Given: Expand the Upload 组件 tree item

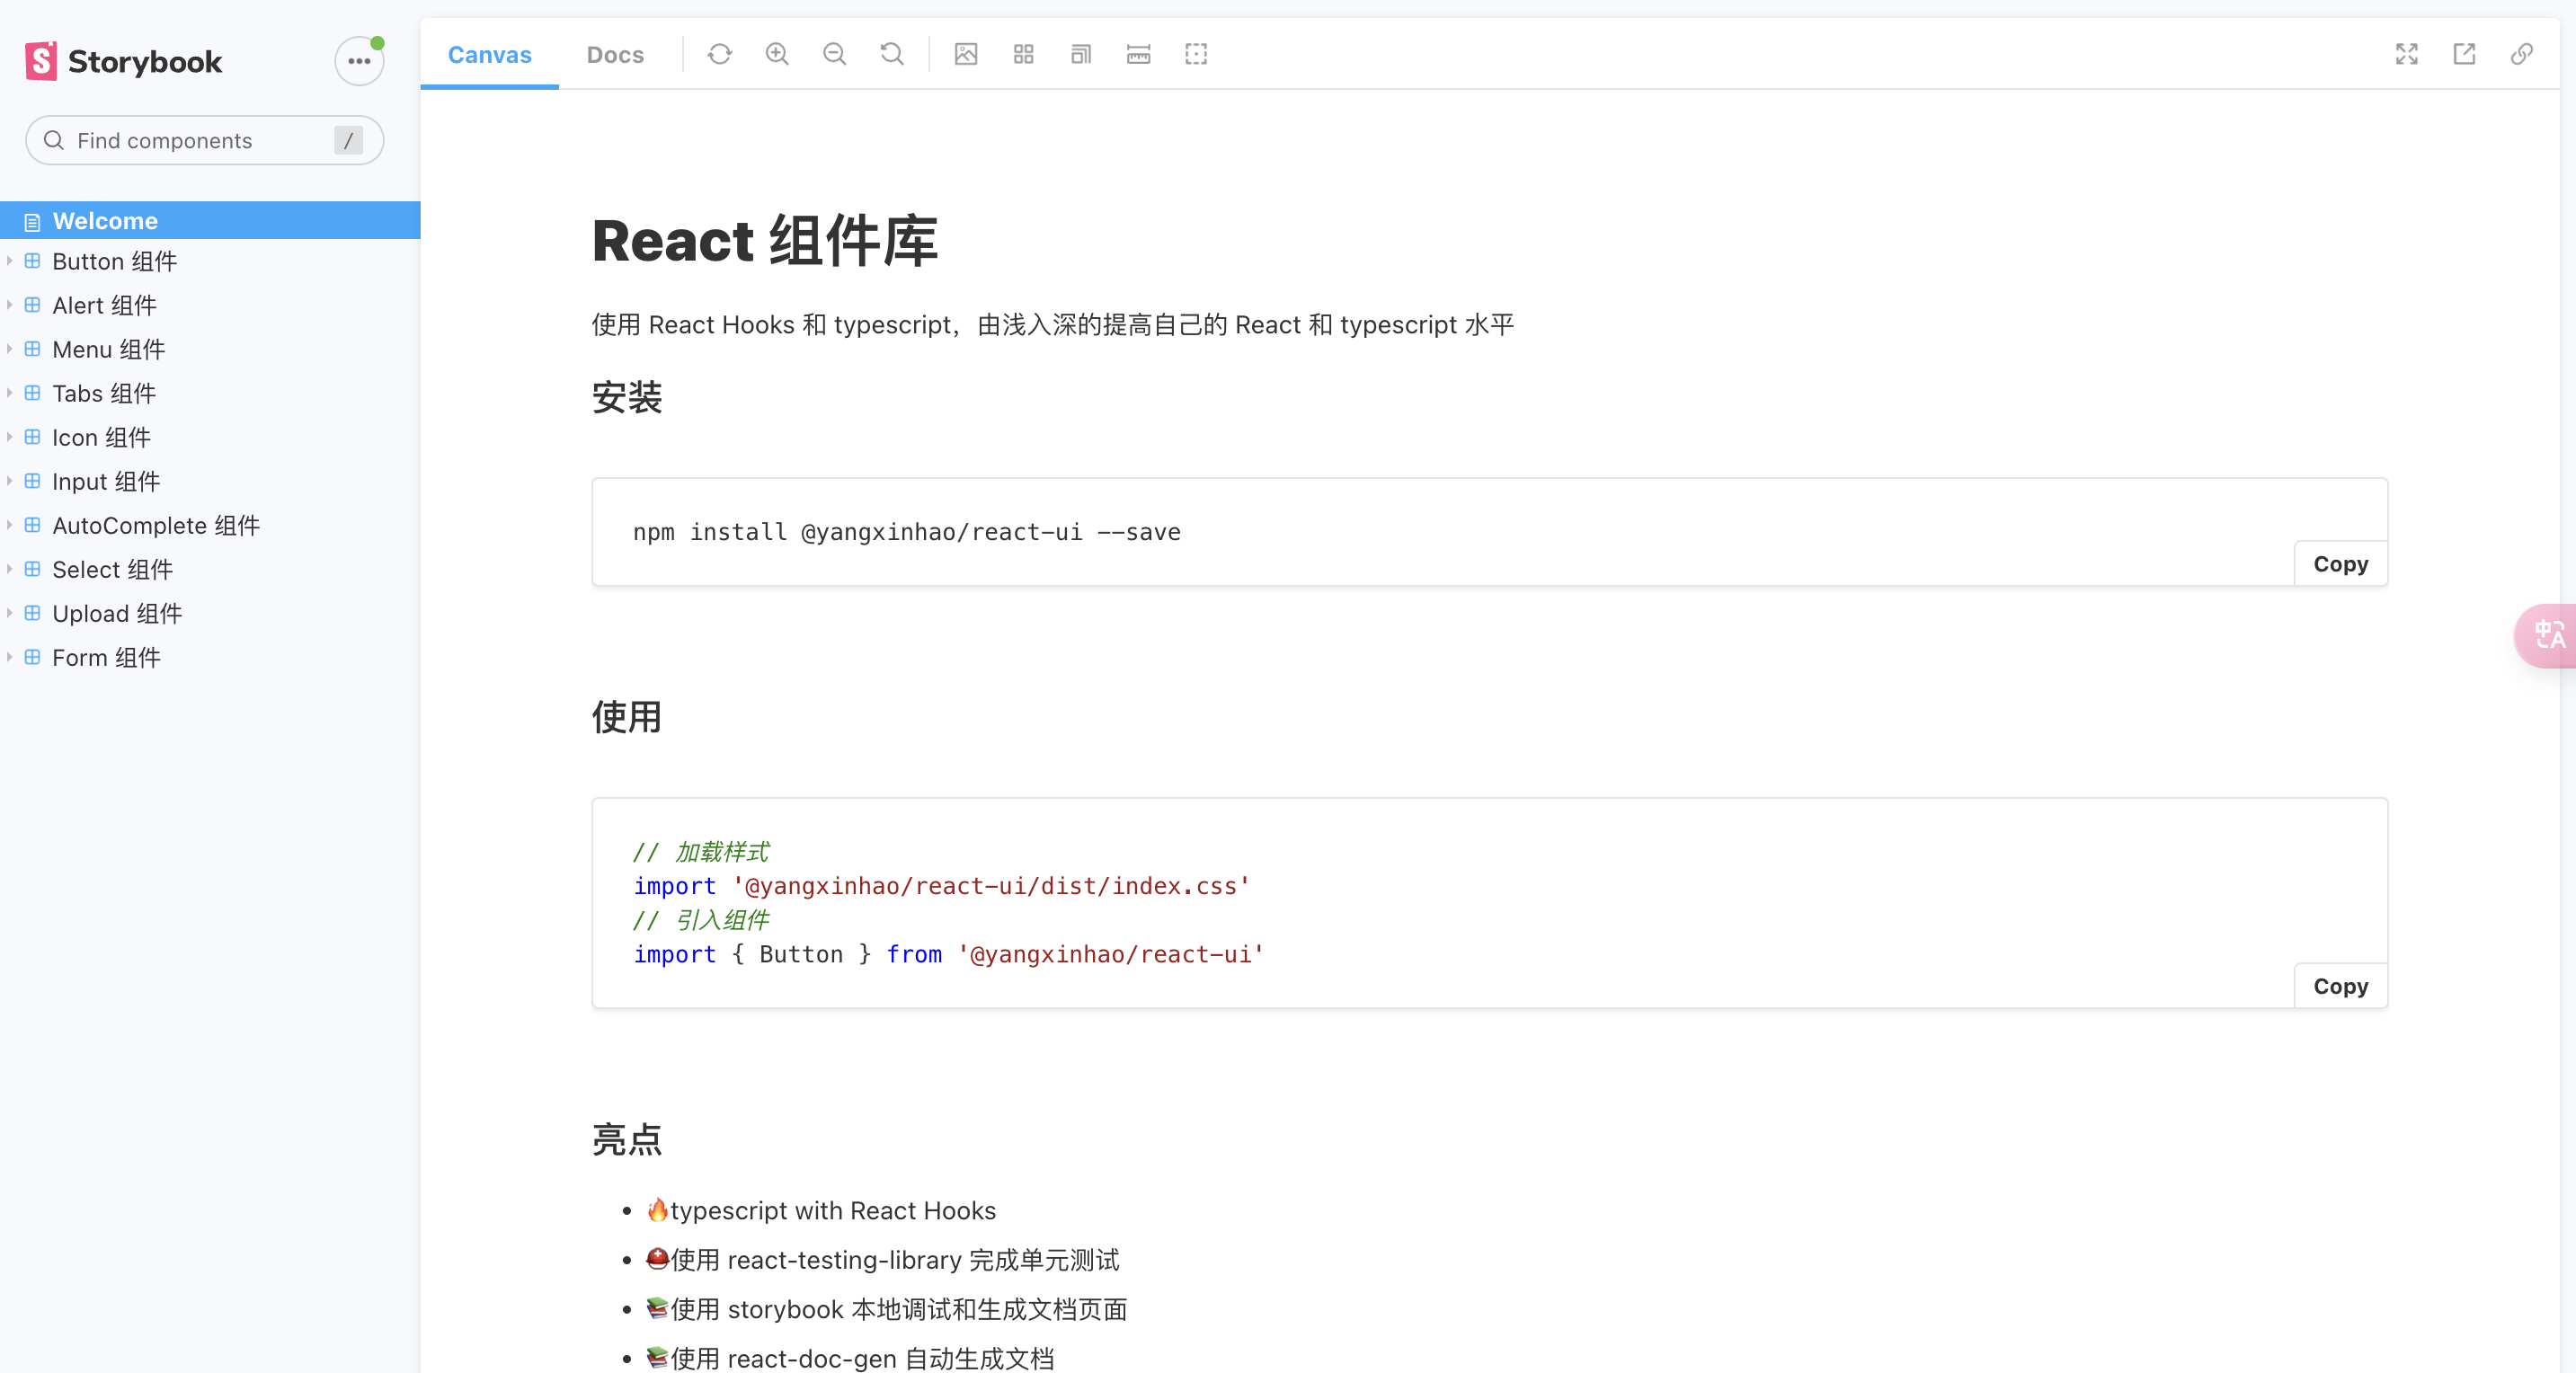Looking at the screenshot, I should click(116, 613).
